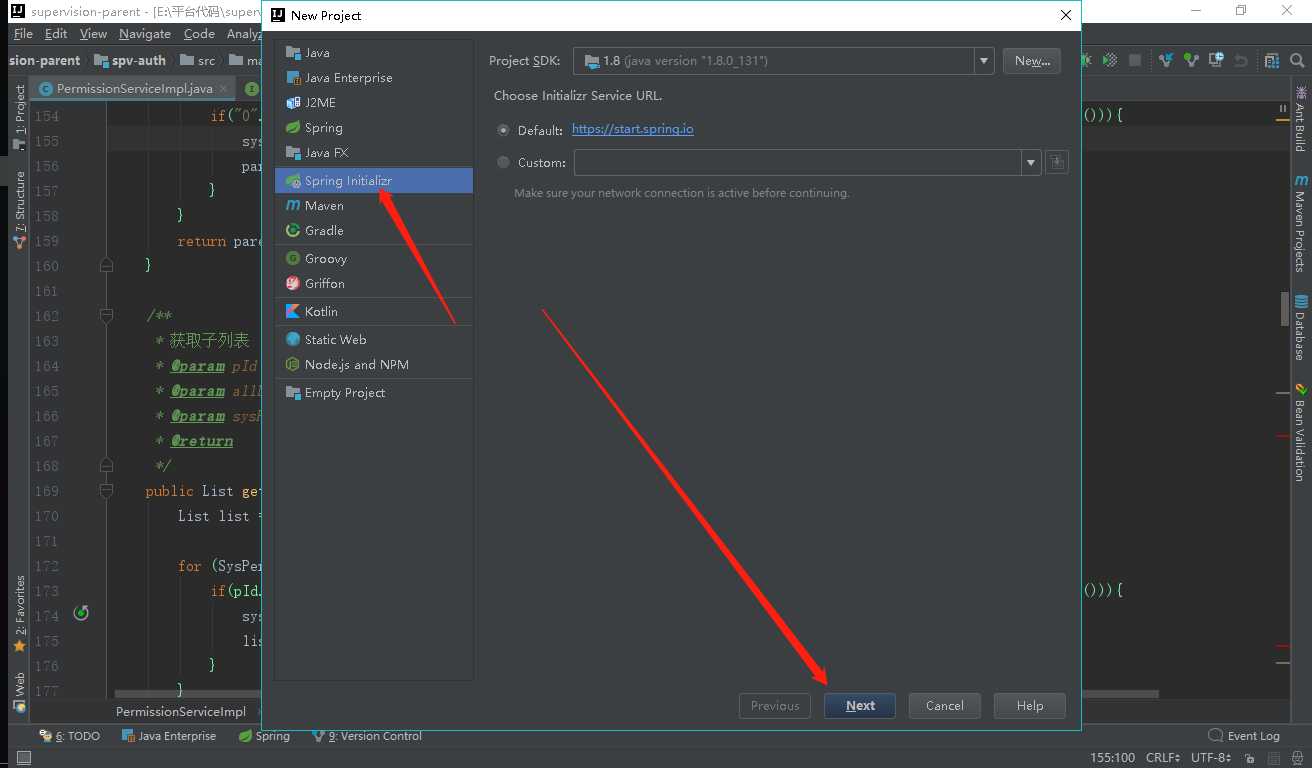1312x768 pixels.
Task: Open the start.spring.io link
Action: (632, 130)
